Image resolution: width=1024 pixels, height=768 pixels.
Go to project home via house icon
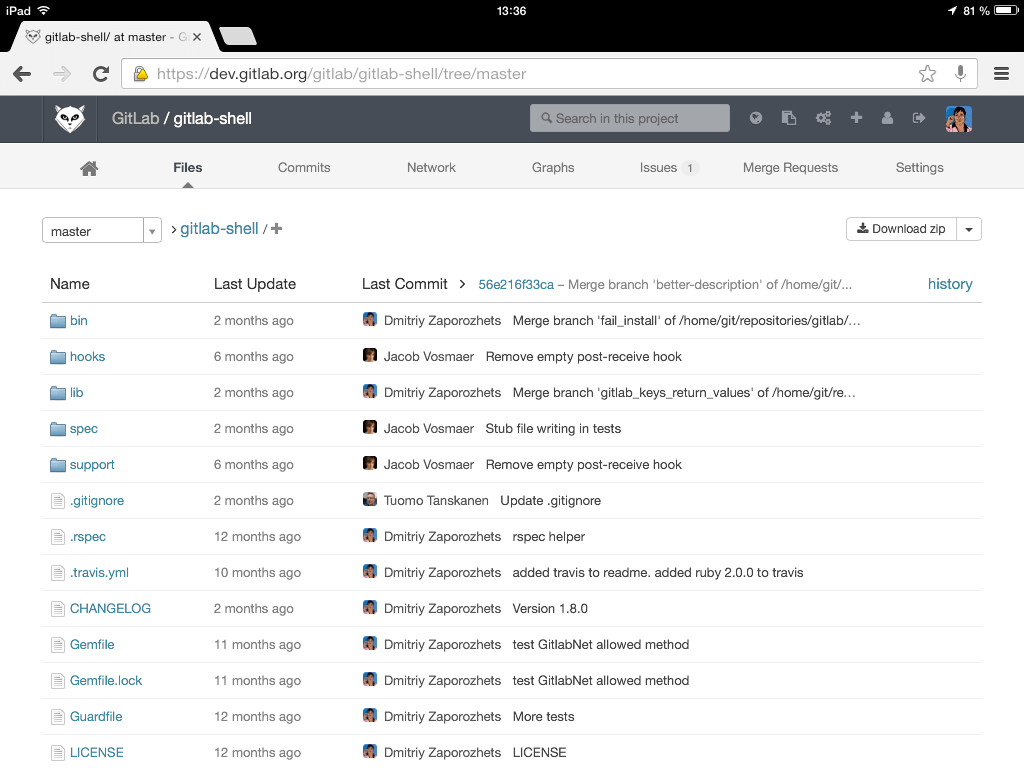pyautogui.click(x=89, y=168)
